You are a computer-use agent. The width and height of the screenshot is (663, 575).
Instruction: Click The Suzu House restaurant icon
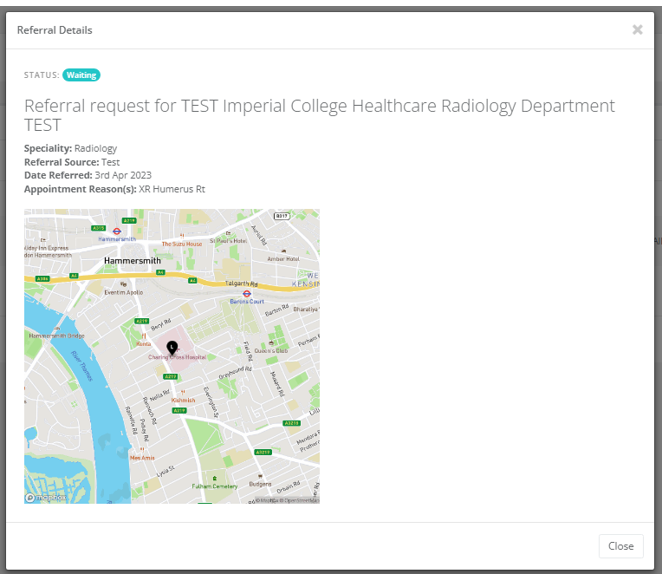(x=182, y=236)
